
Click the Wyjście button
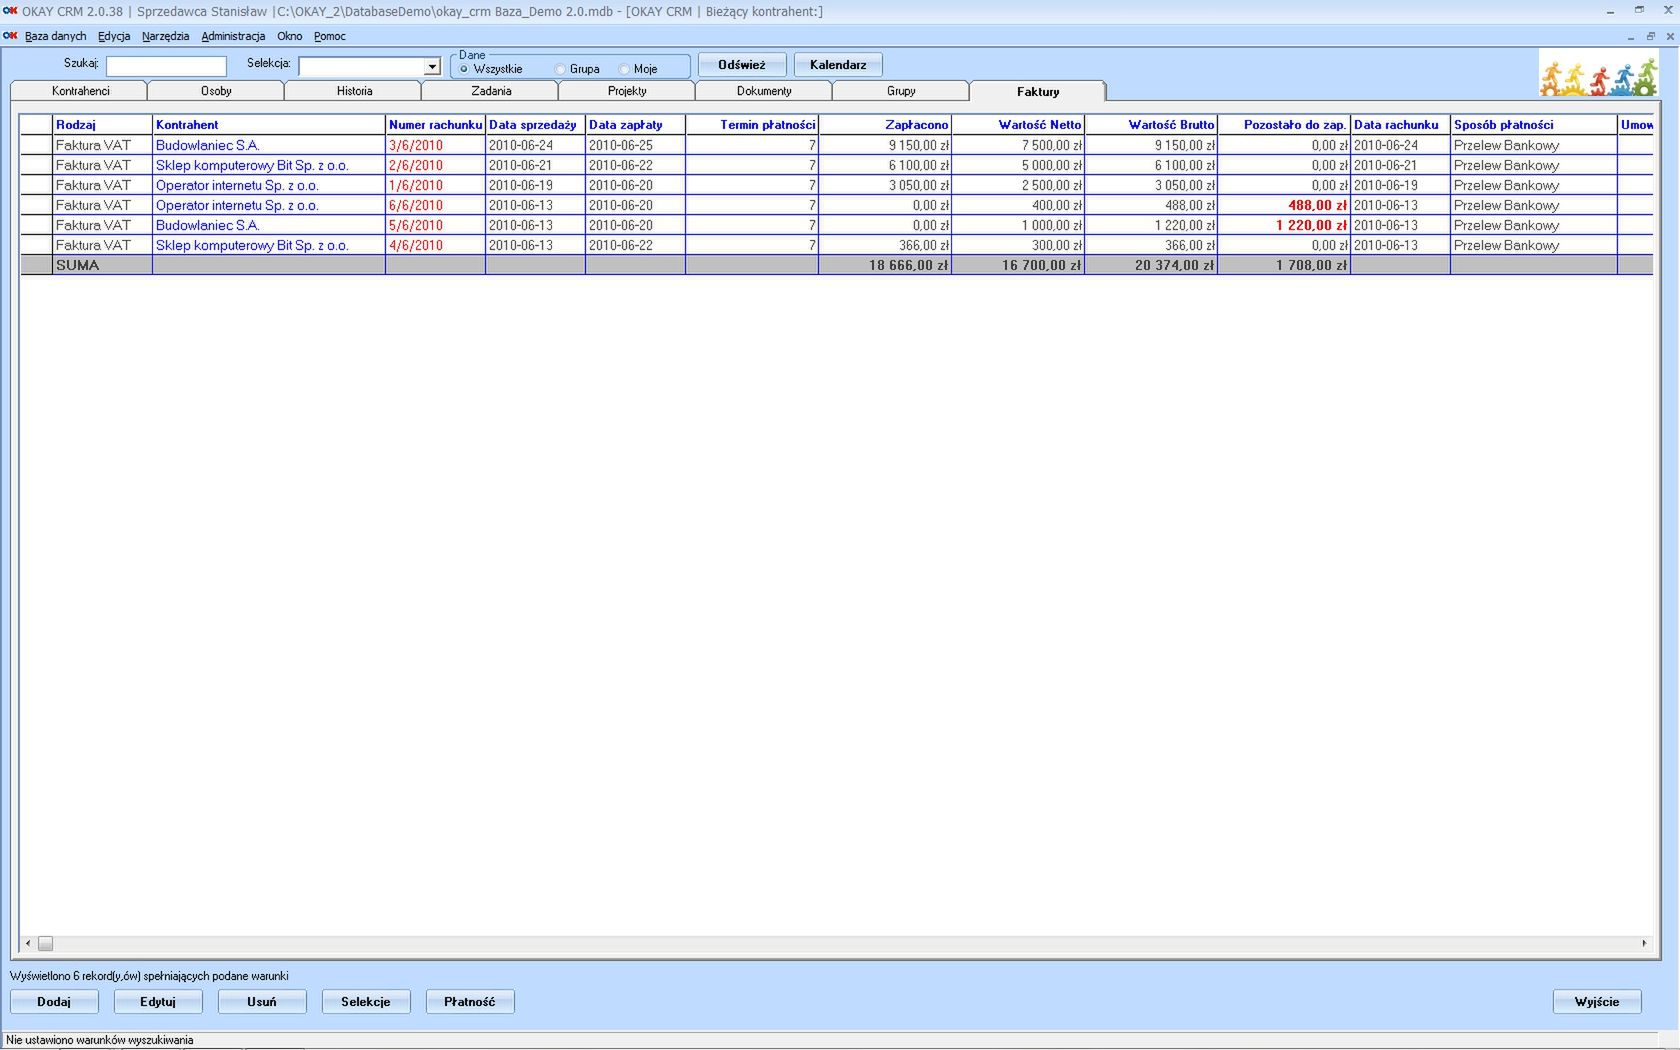click(x=1597, y=1002)
